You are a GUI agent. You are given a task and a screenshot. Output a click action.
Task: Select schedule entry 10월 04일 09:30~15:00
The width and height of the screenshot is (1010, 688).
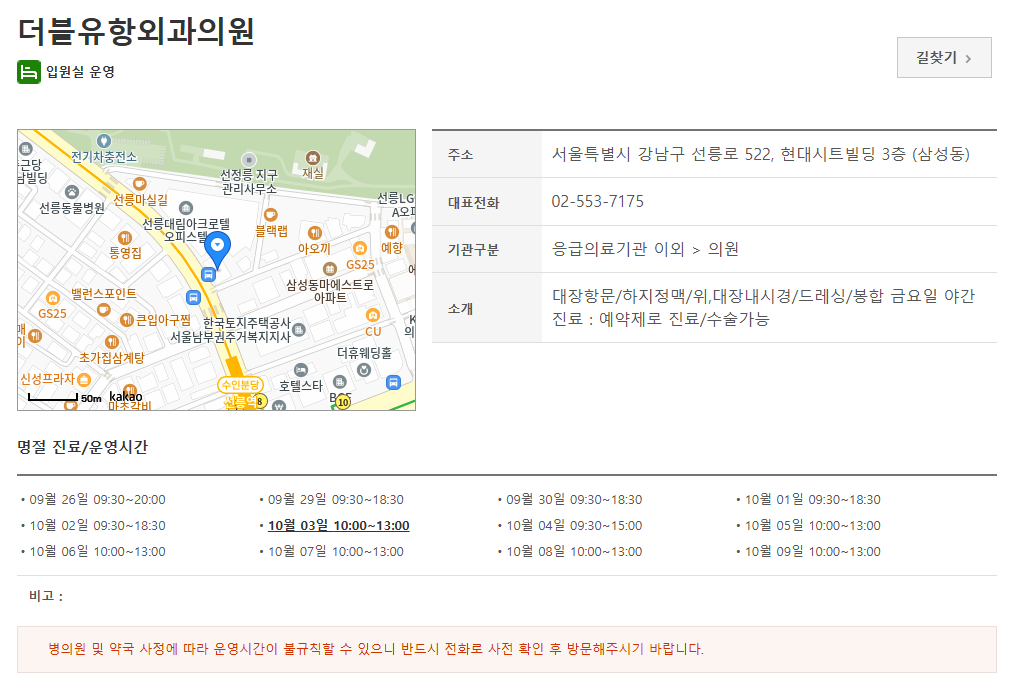(x=573, y=526)
